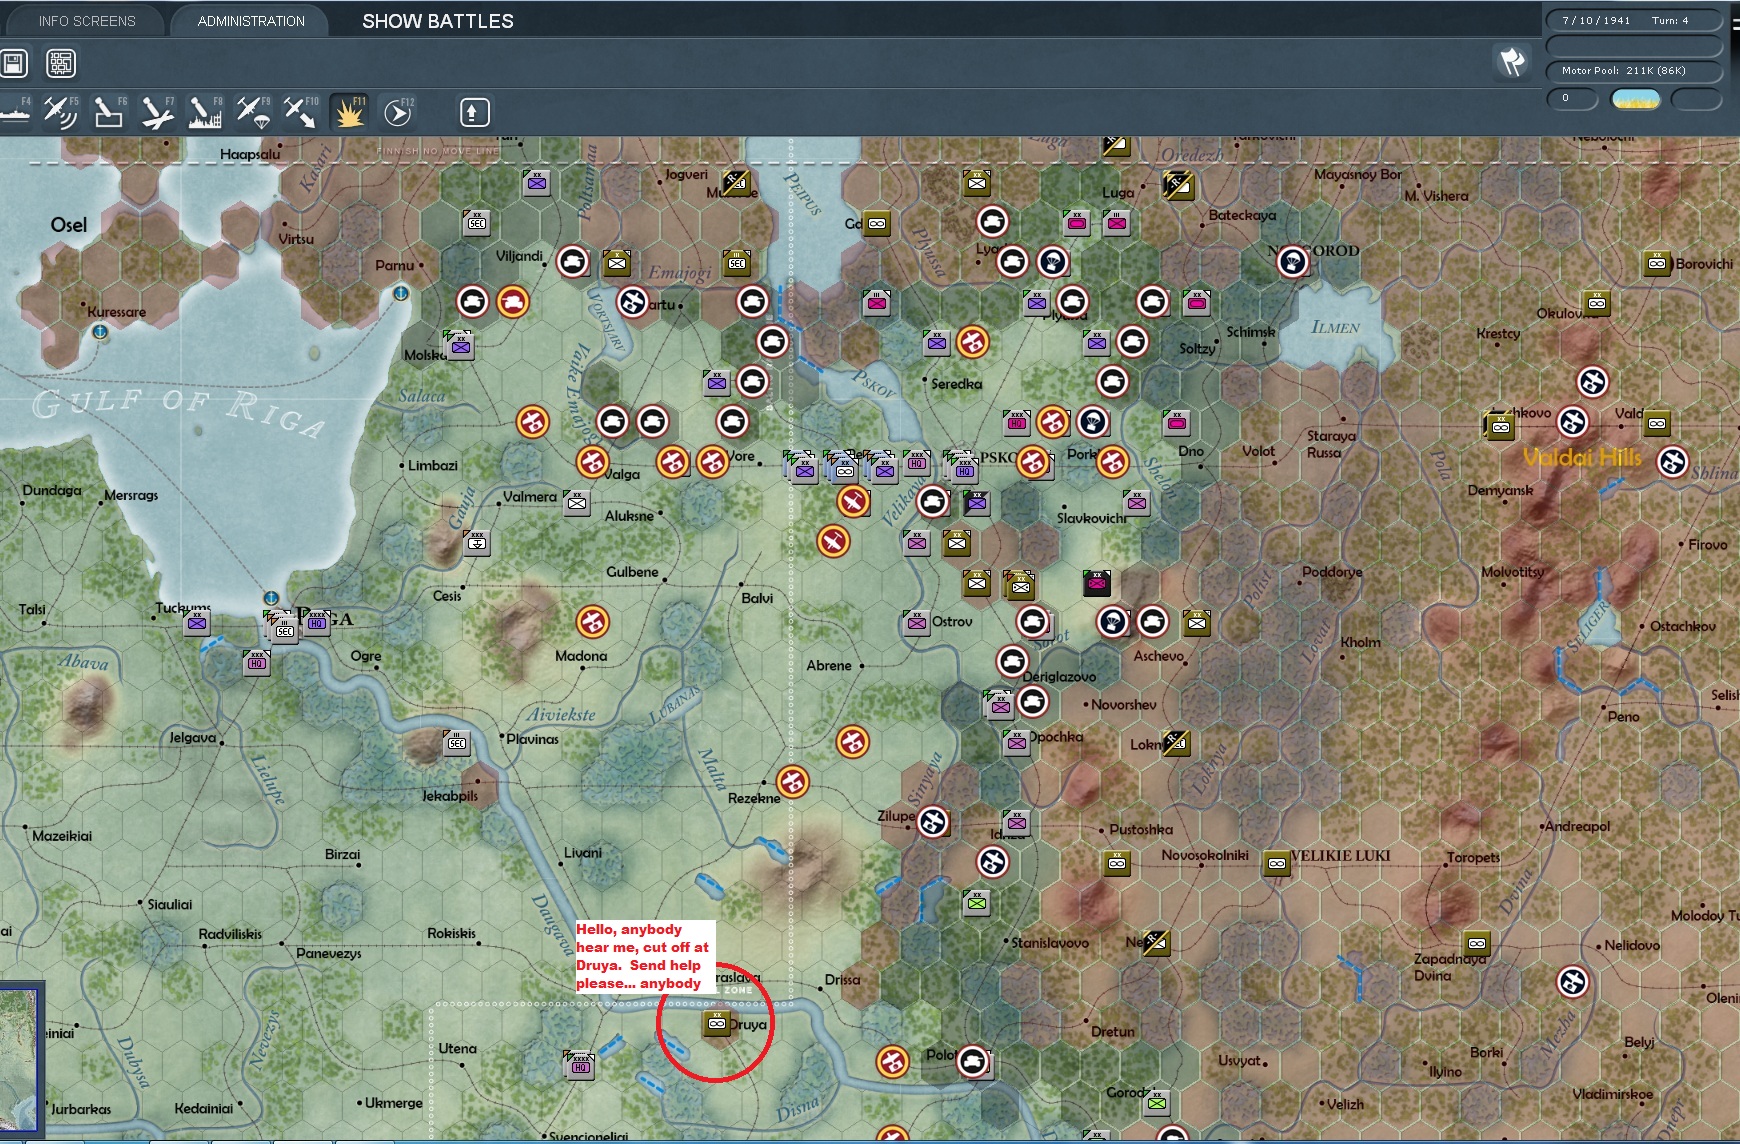Click the field showing 0
1740x1144 pixels.
point(1573,98)
